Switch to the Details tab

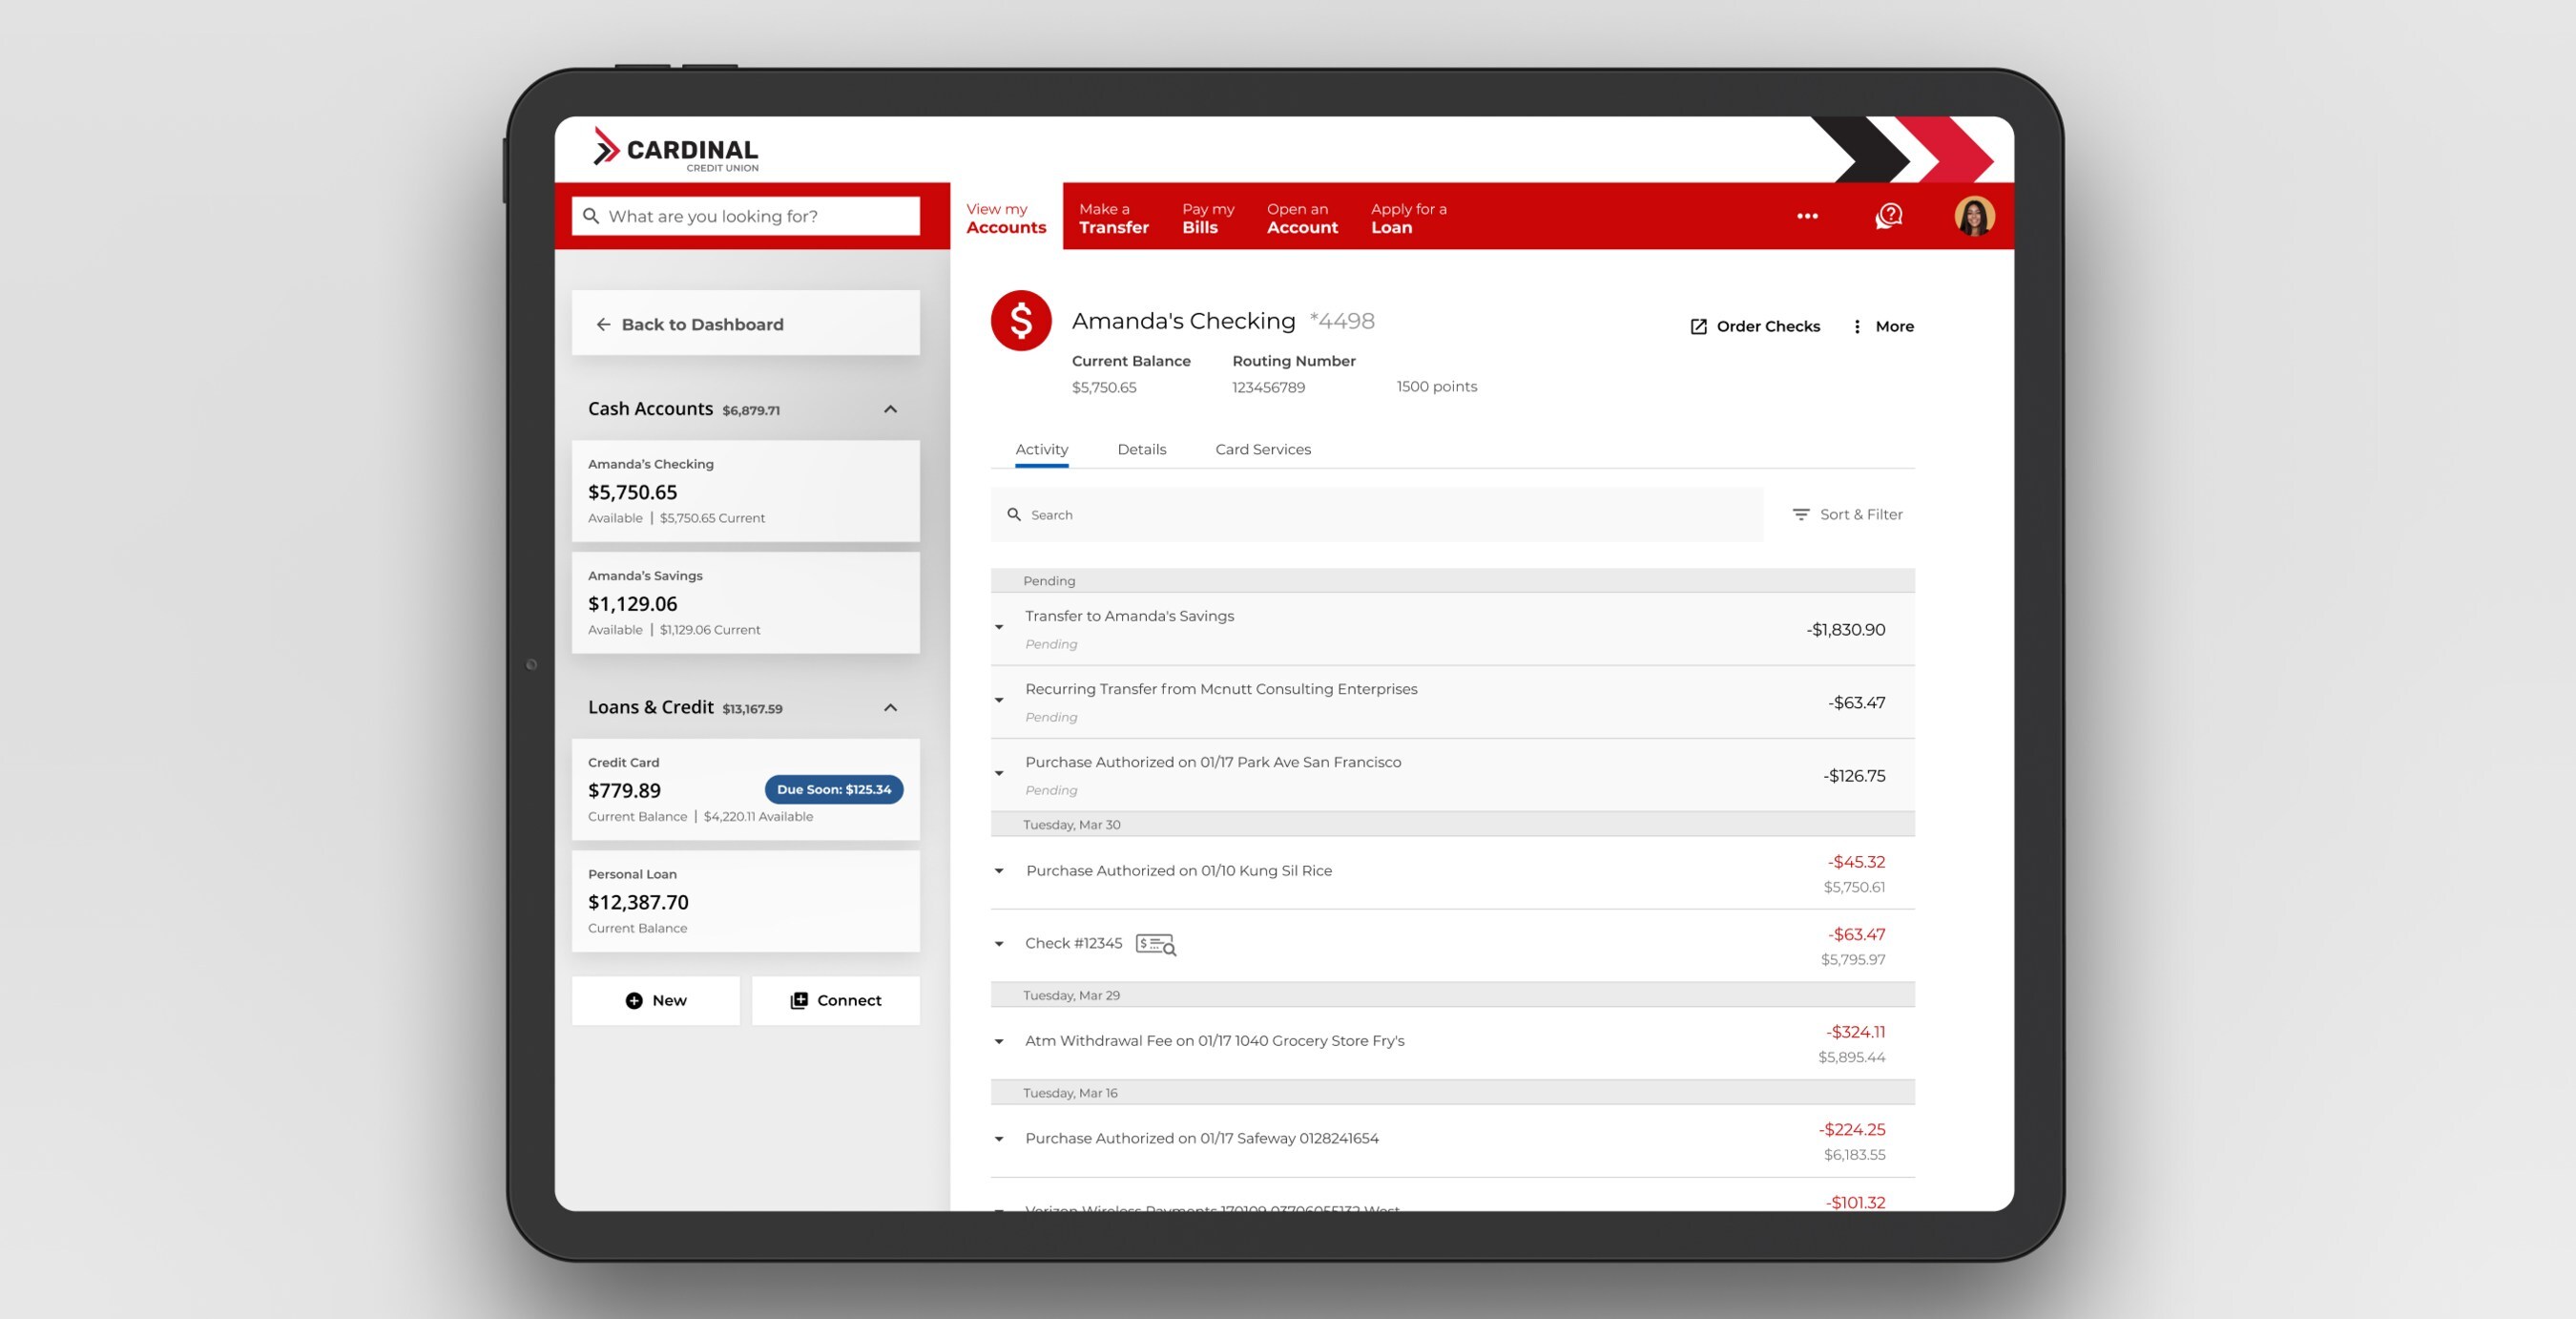(x=1142, y=450)
